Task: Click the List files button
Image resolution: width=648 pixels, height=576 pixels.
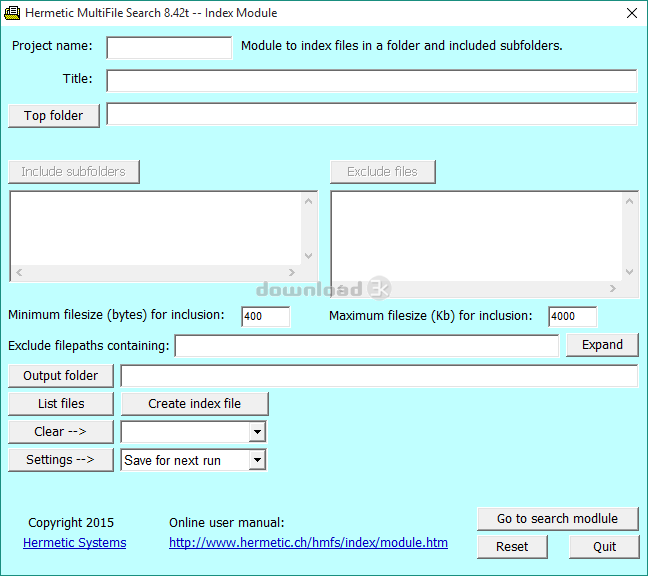Action: click(61, 404)
